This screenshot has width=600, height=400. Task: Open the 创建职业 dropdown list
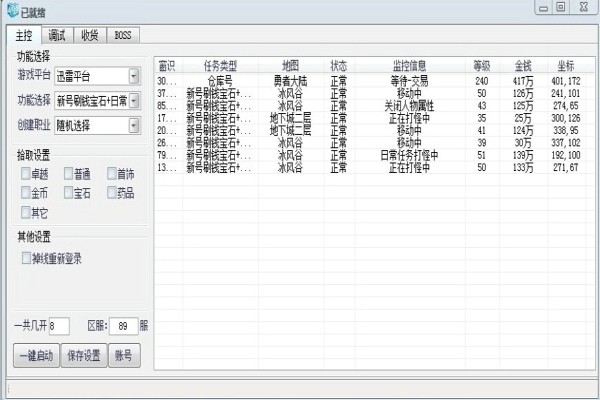coord(134,126)
